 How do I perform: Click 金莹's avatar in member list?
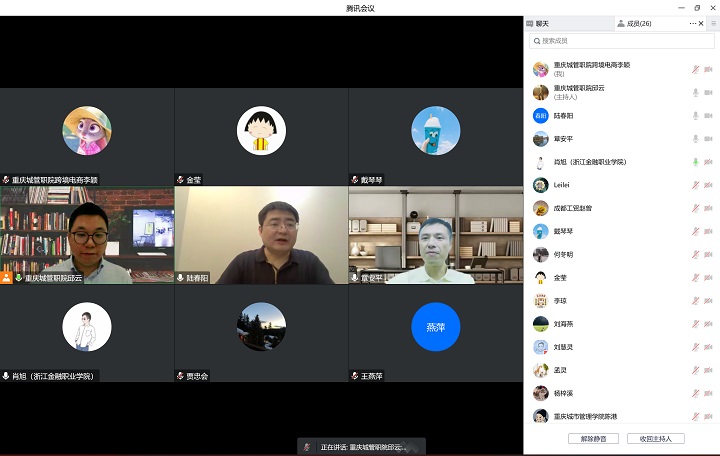click(x=540, y=277)
